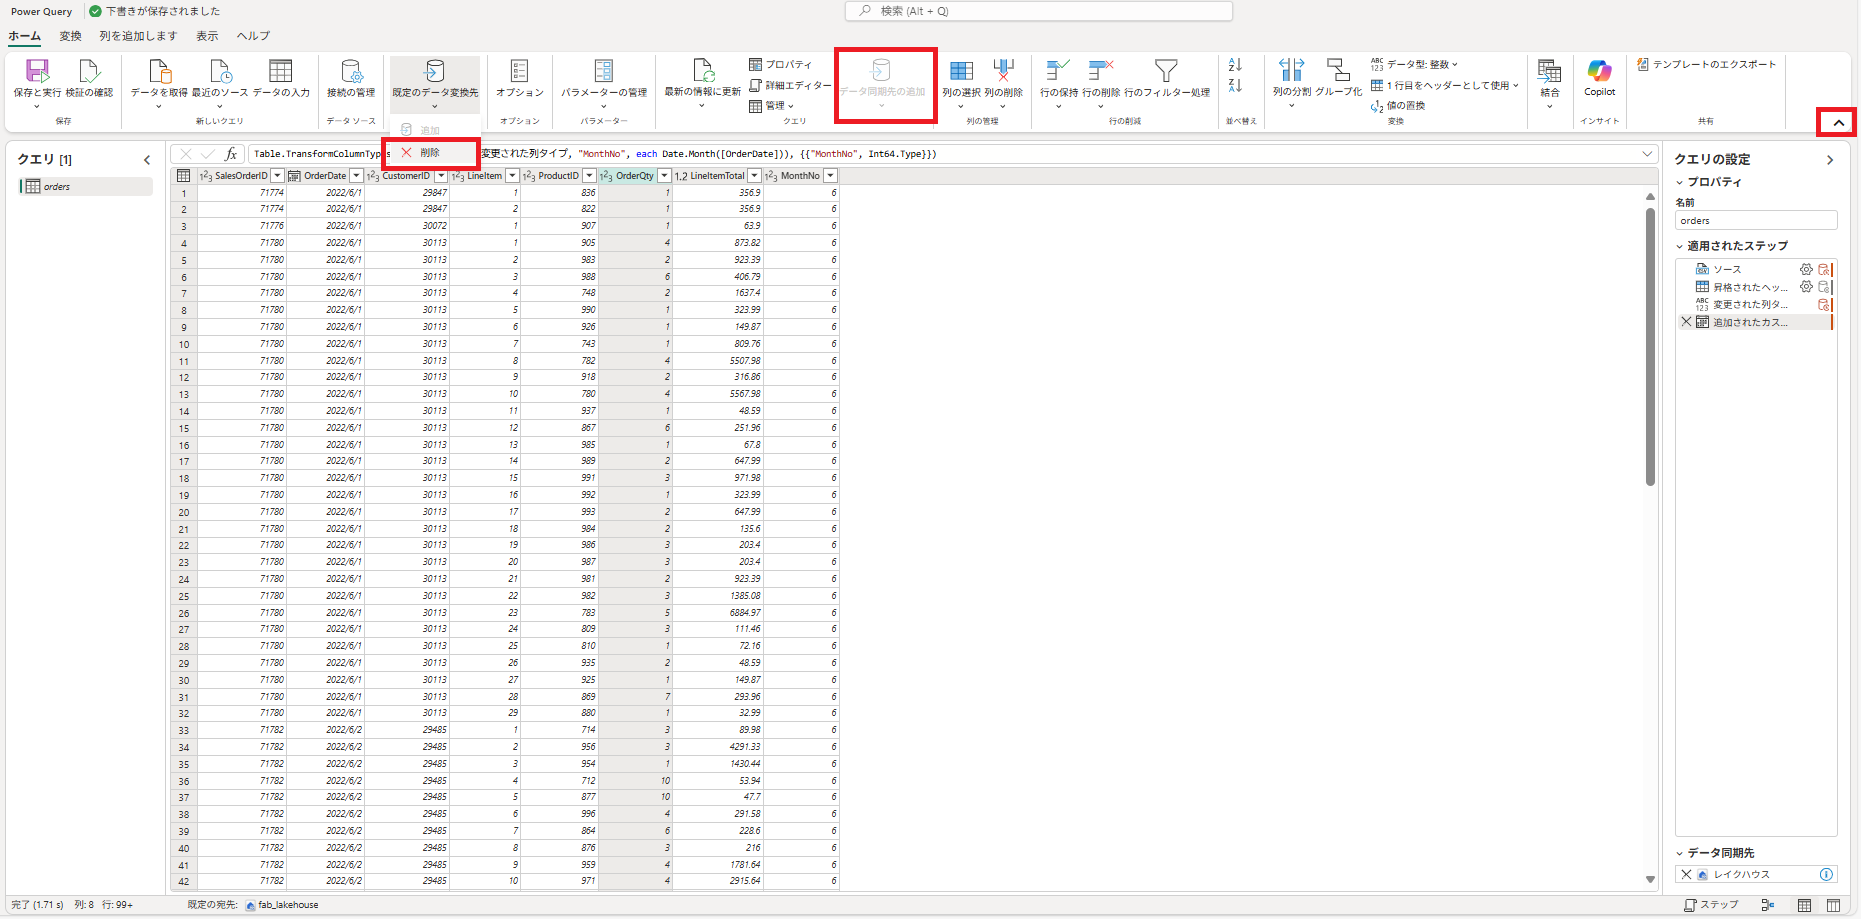
Task: Open Options (オプション) in the ribbon
Action: click(x=520, y=79)
